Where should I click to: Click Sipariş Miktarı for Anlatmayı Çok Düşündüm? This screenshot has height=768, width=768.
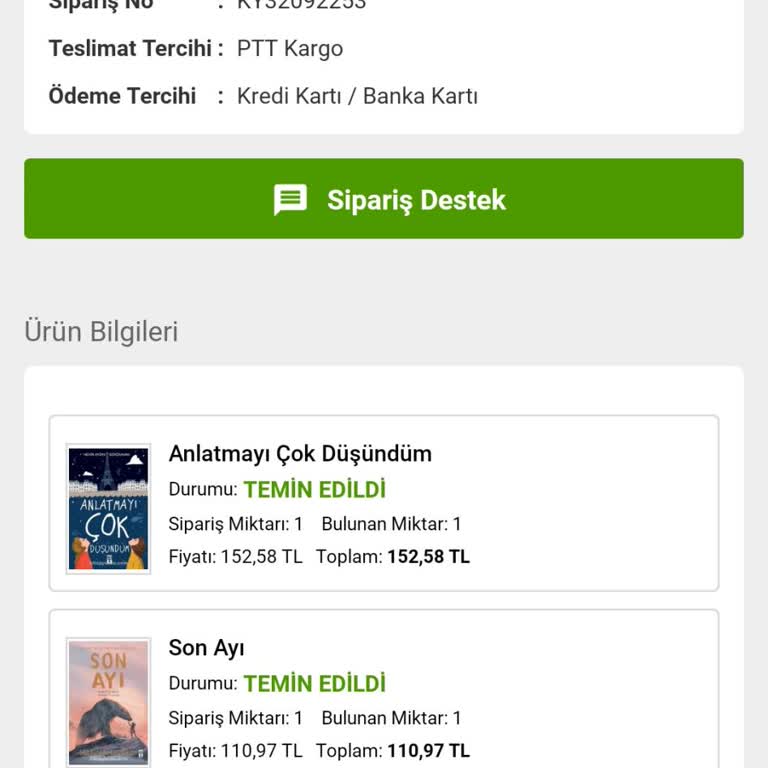click(x=235, y=524)
